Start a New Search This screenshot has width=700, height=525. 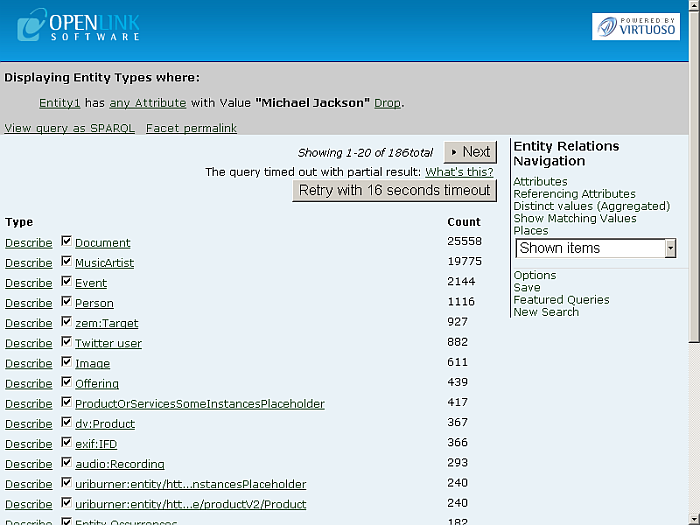(546, 312)
